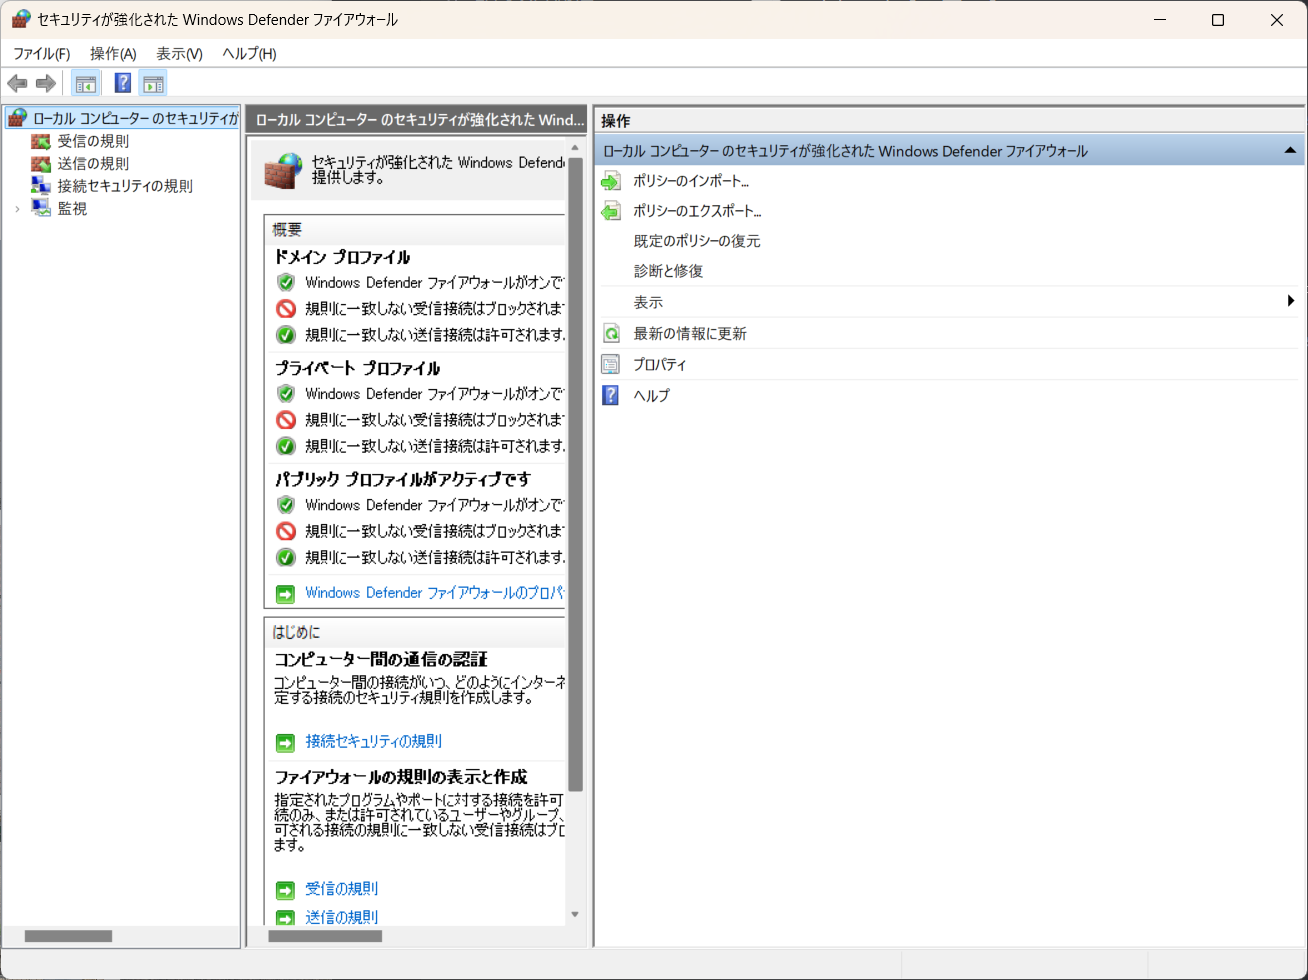Click green arrow icon beside 接続セキュリティの規則 link
The image size is (1308, 980).
[x=286, y=742]
